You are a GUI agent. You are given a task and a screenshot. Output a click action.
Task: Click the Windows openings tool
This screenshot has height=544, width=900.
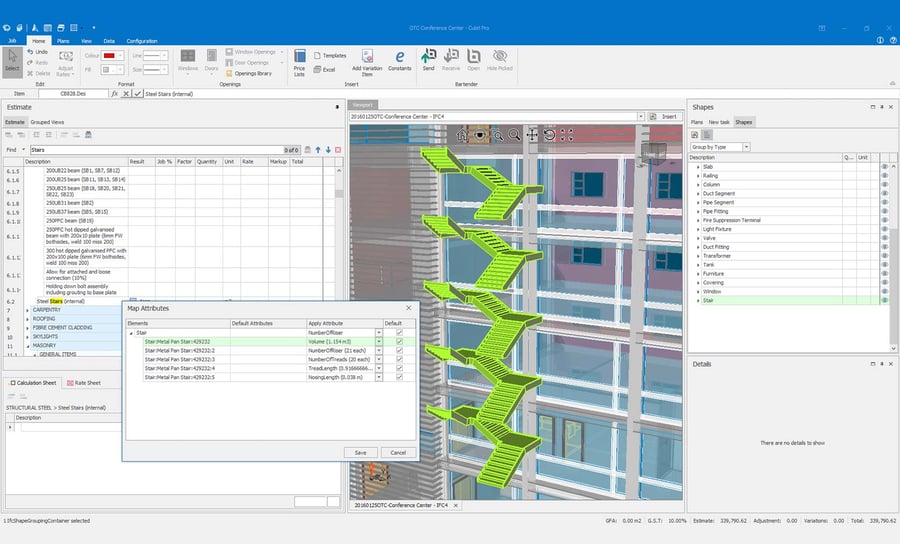188,60
